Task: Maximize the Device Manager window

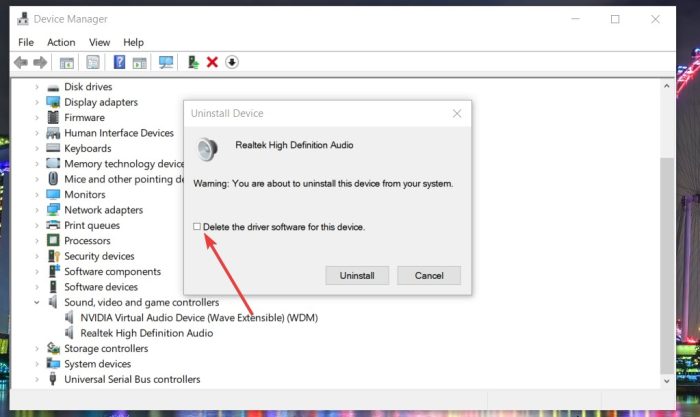Action: click(x=615, y=19)
